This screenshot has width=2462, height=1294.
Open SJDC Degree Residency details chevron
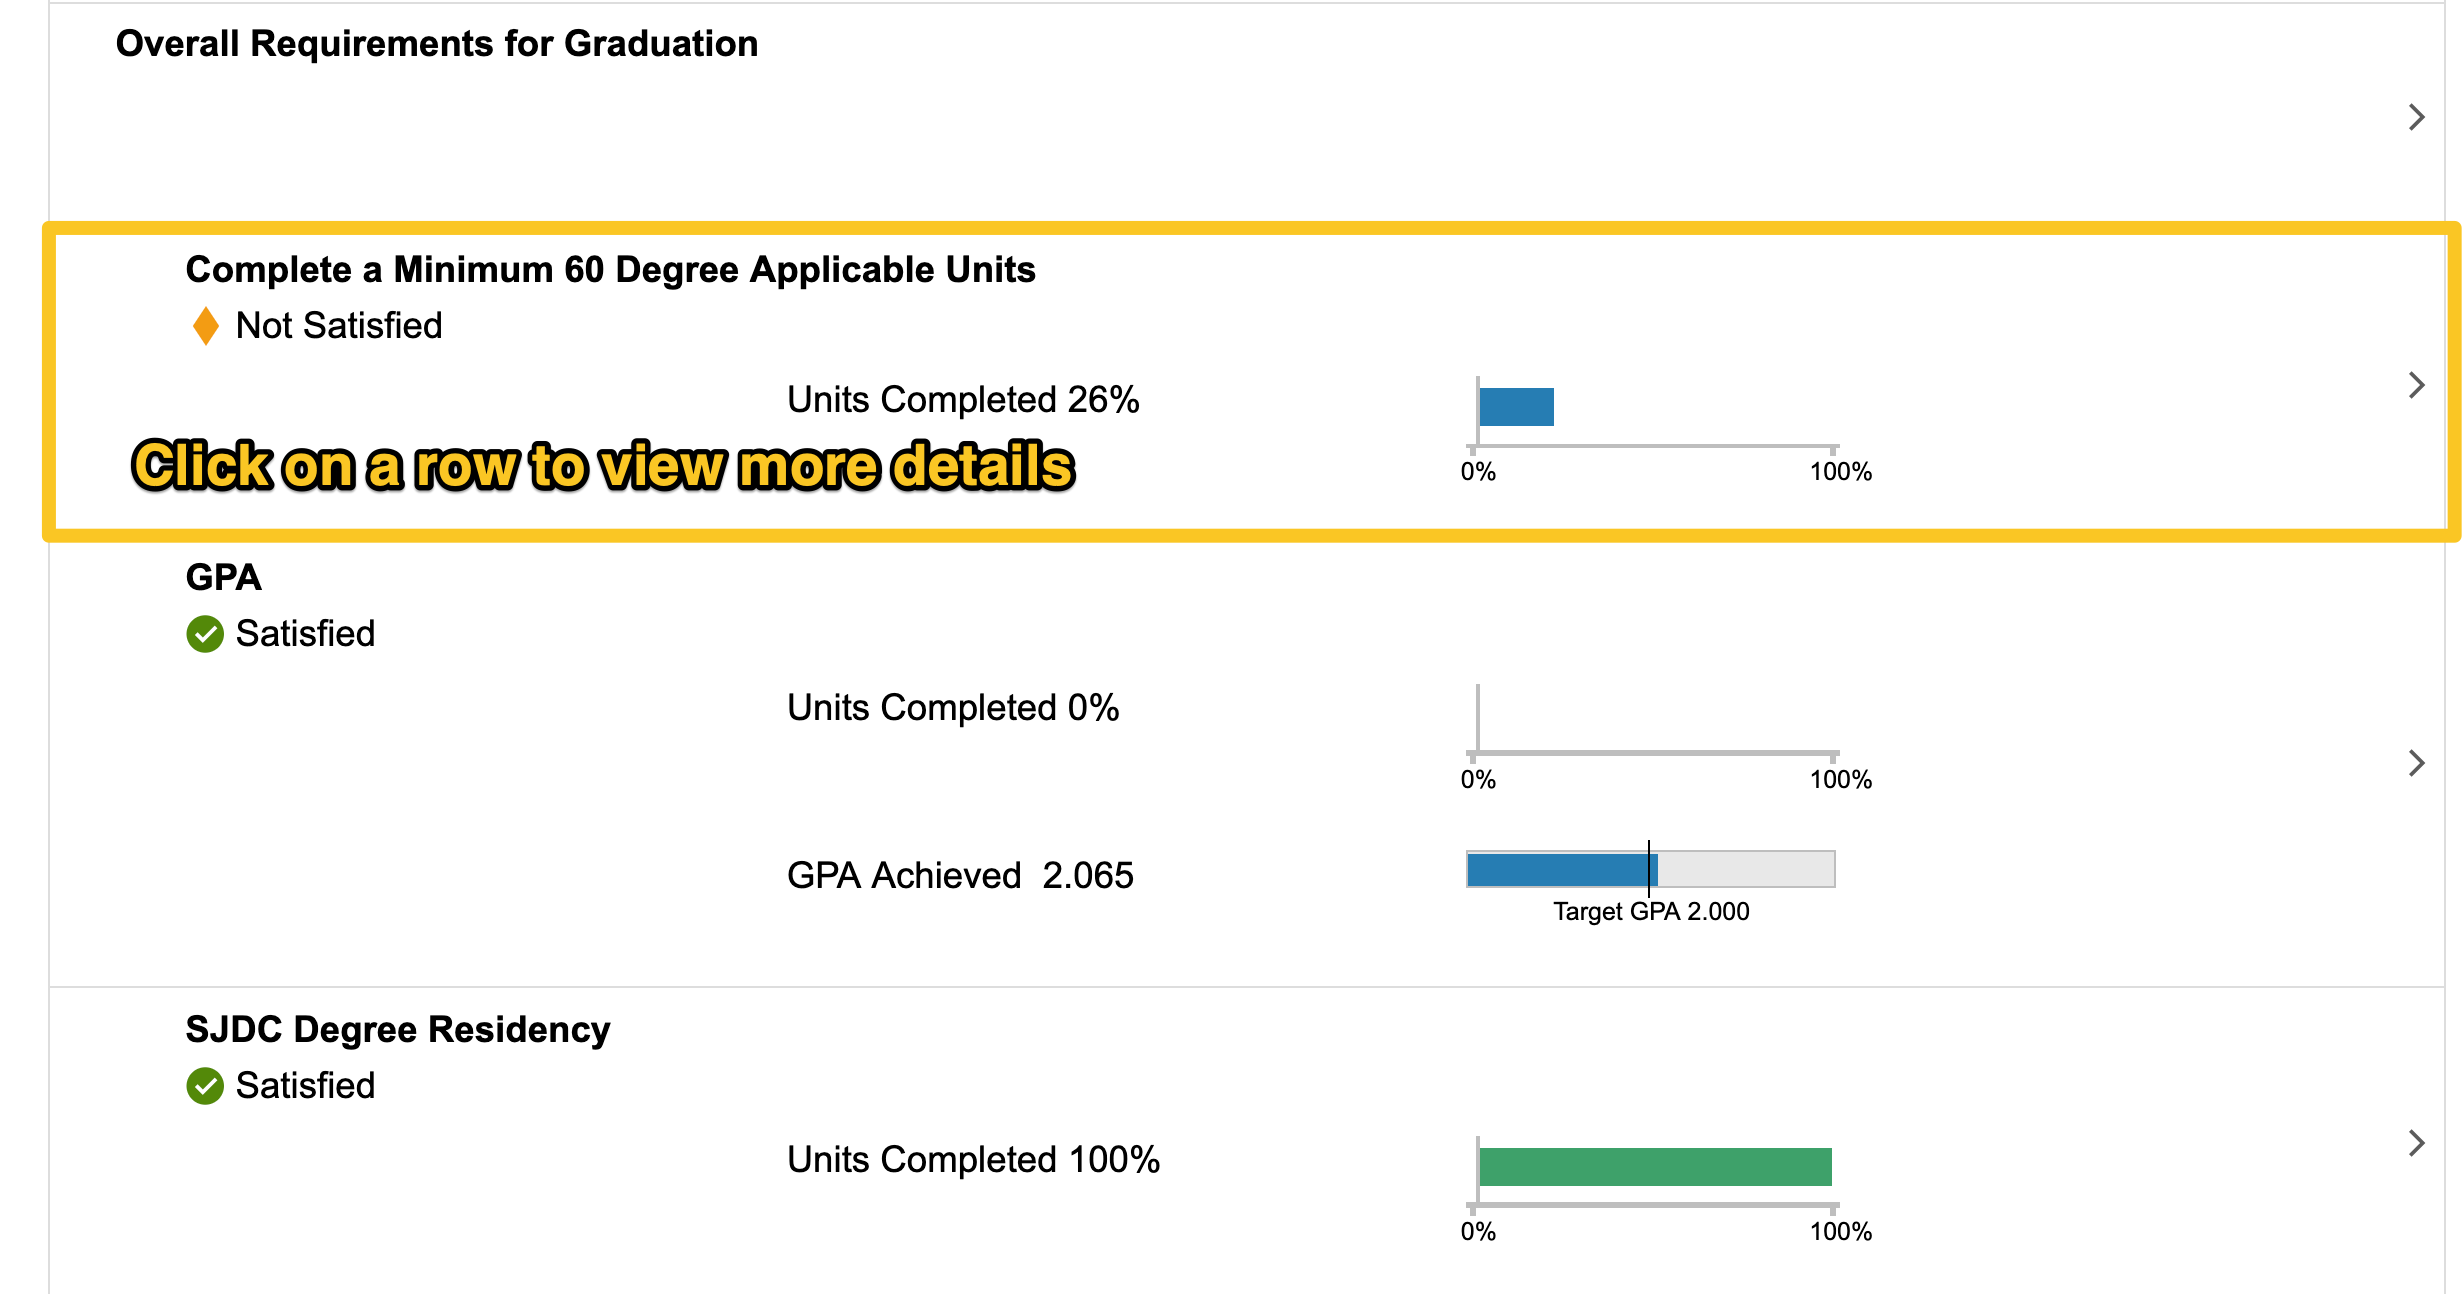coord(2416,1143)
